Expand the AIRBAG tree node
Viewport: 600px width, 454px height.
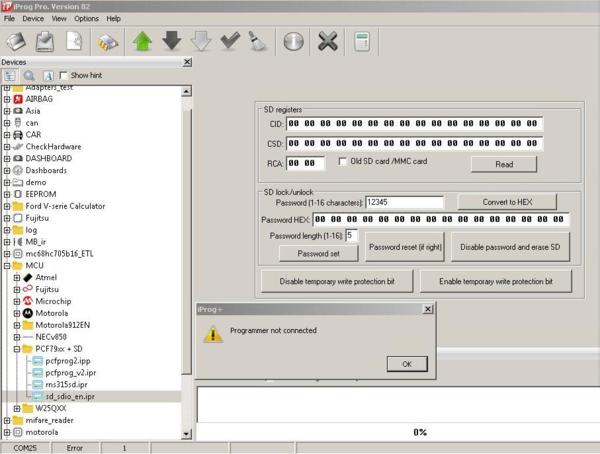(7, 100)
